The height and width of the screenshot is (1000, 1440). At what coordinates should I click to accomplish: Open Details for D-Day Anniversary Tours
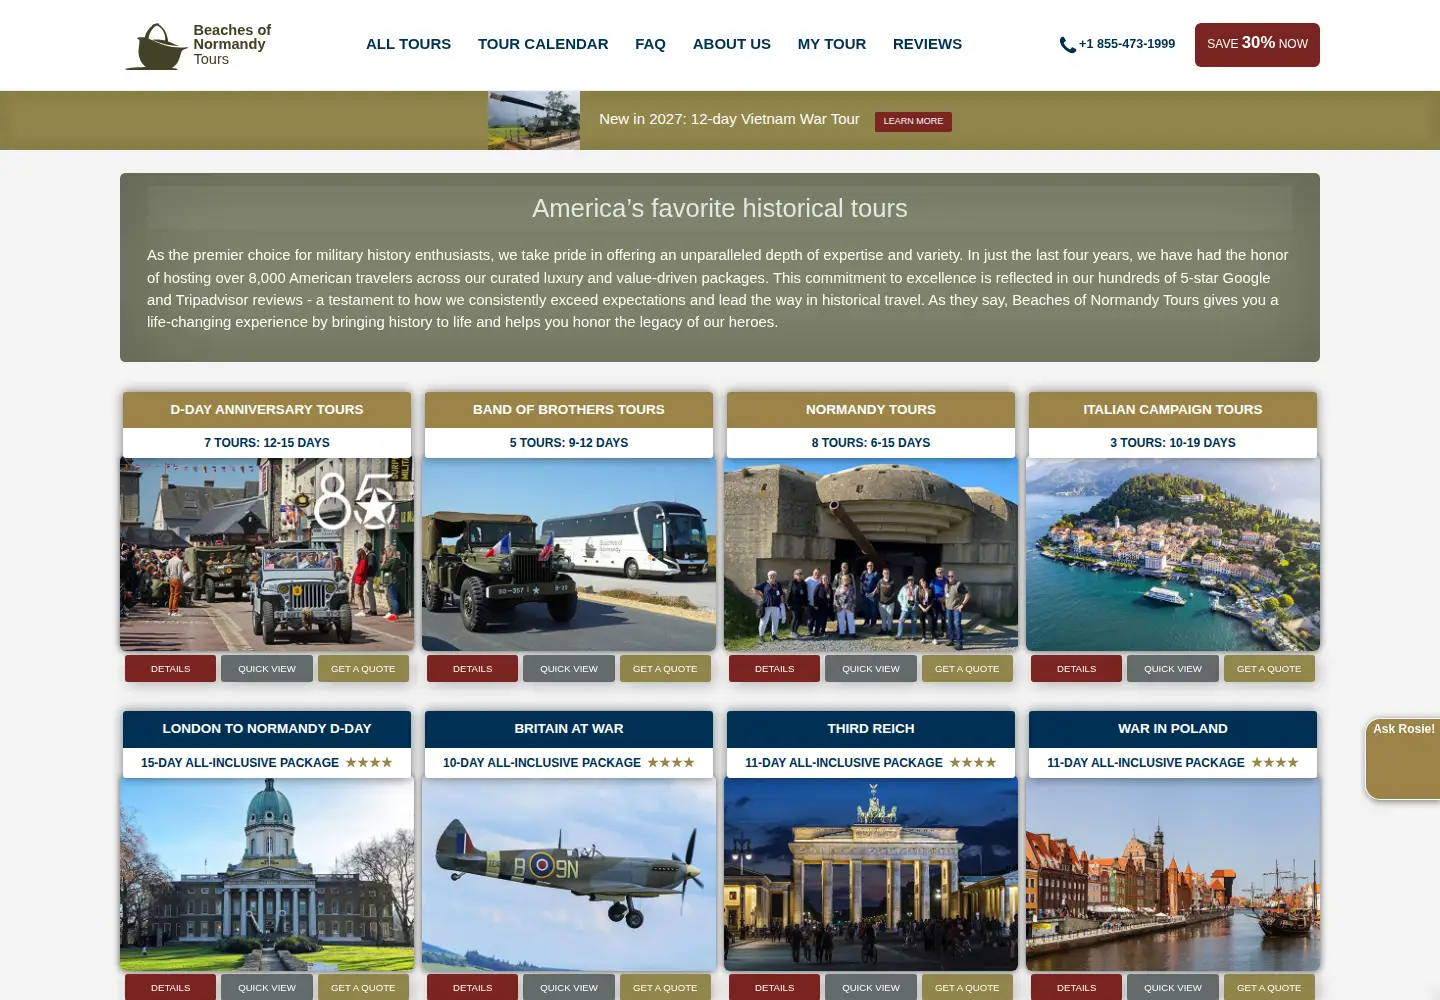coord(170,669)
